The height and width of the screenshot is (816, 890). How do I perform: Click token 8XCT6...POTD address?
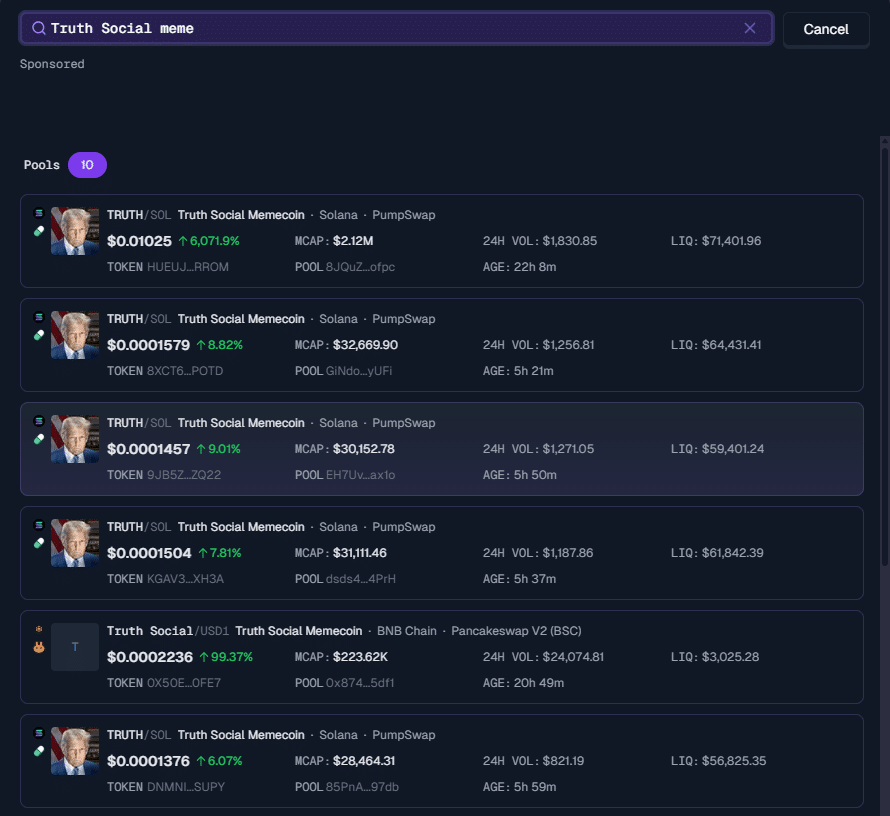(x=185, y=371)
